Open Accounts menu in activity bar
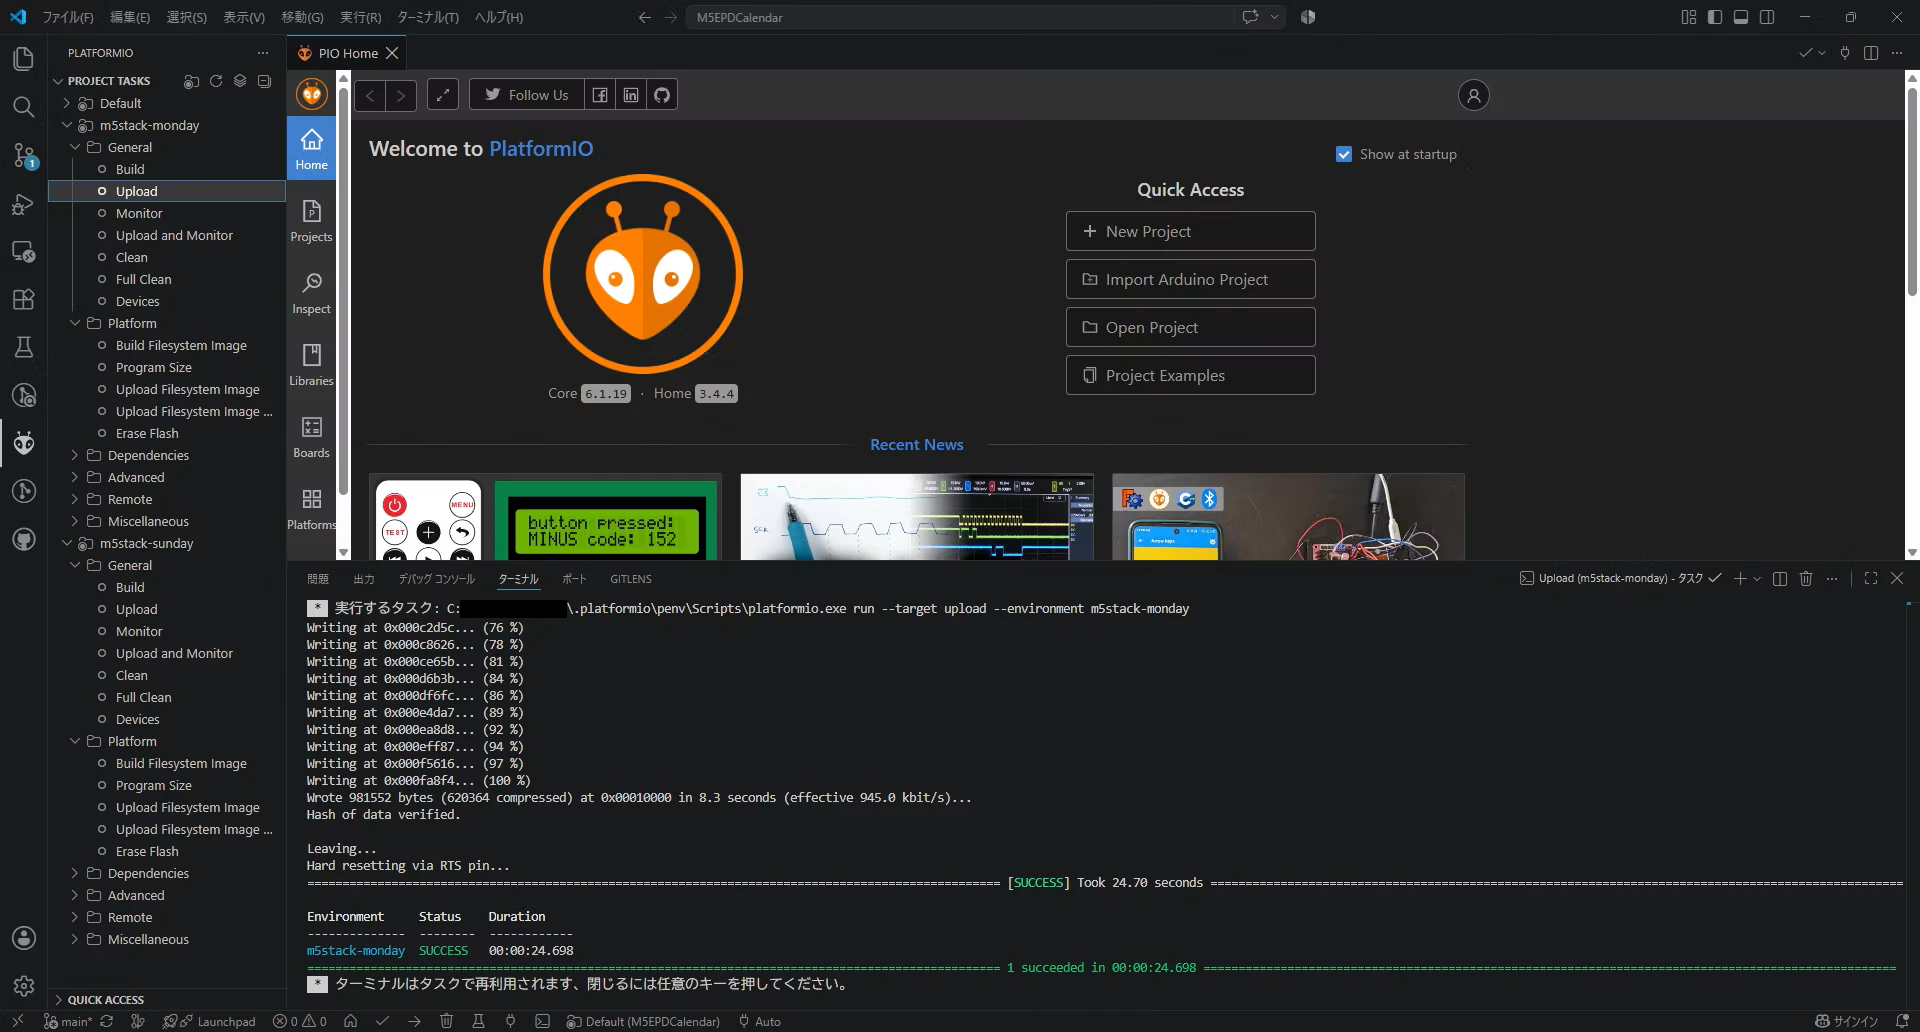This screenshot has height=1032, width=1920. 23,938
